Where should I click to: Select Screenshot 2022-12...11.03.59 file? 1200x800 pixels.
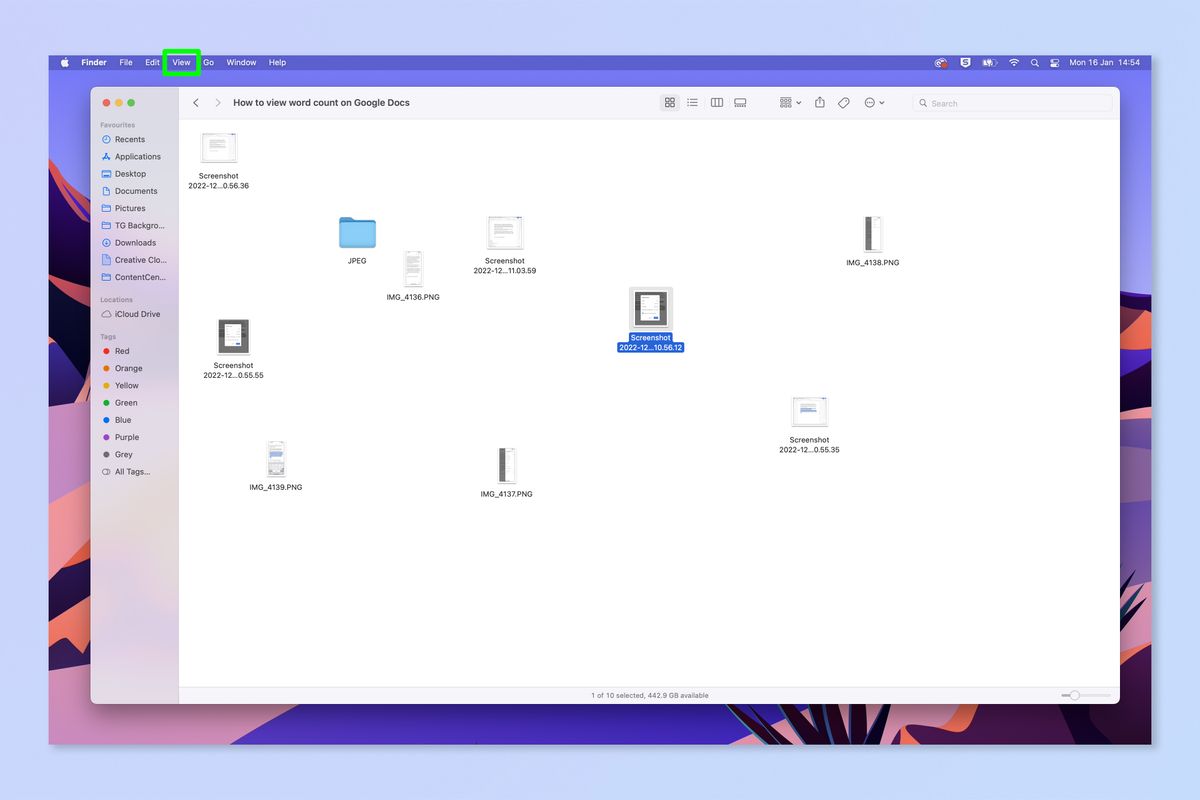[505, 234]
